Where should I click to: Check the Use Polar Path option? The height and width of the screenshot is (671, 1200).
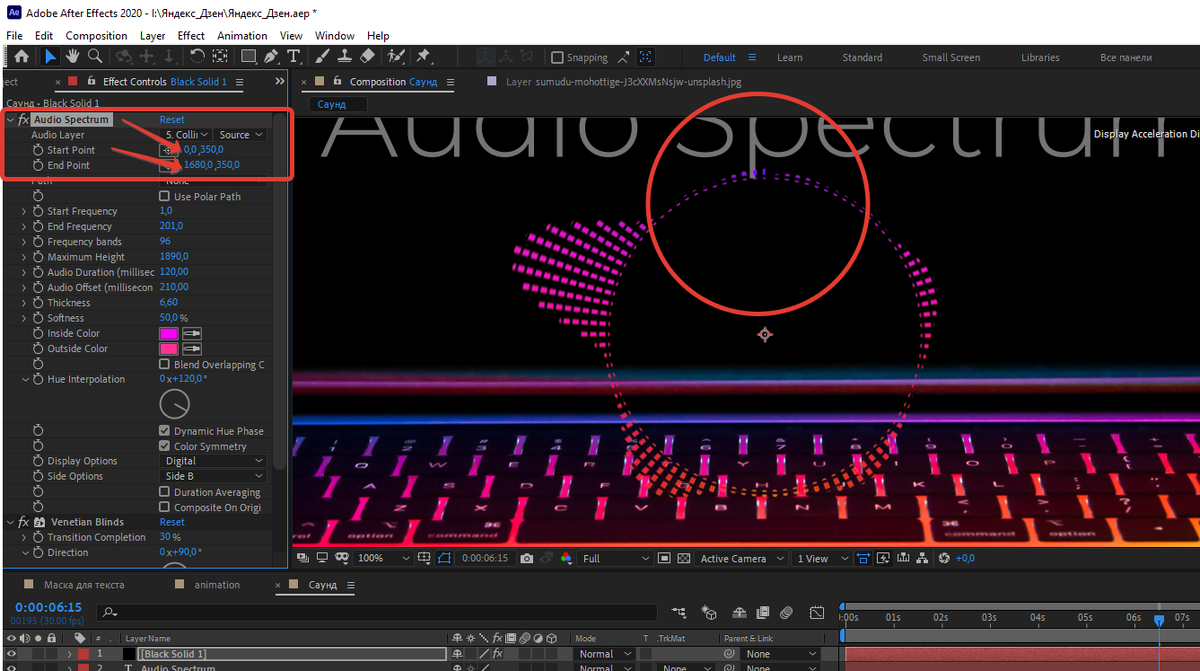click(x=165, y=197)
